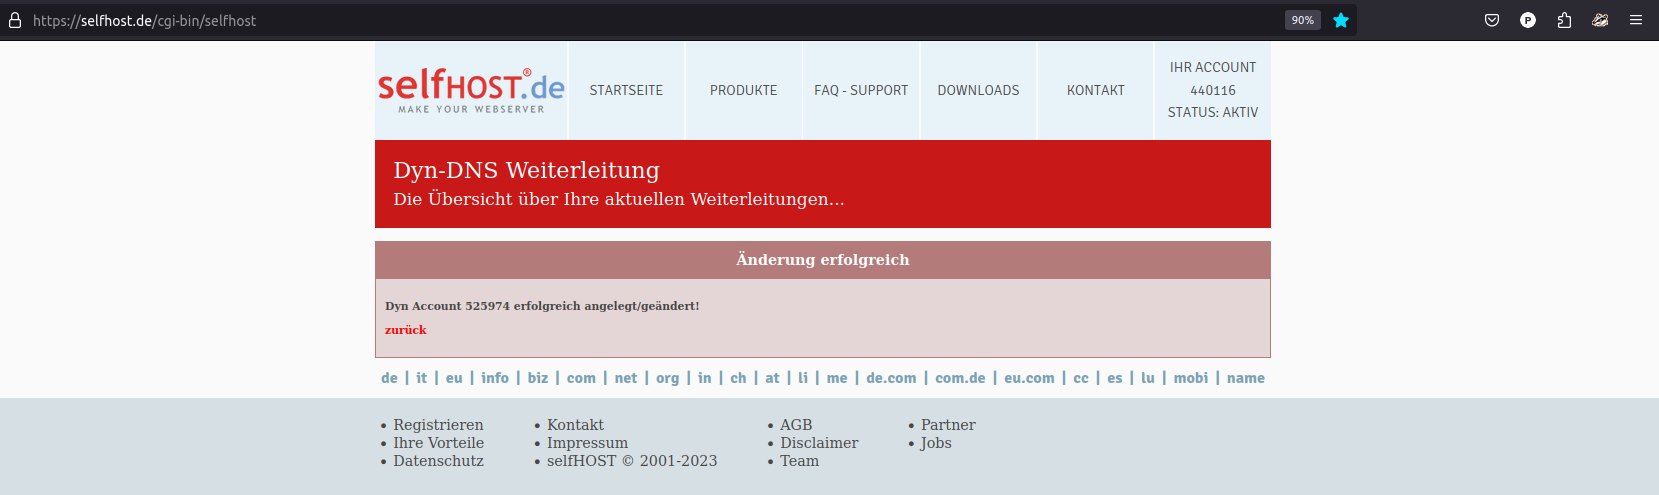Viewport: 1659px width, 495px height.
Task: Open the STARTSEITE navigation tab
Action: click(x=626, y=90)
